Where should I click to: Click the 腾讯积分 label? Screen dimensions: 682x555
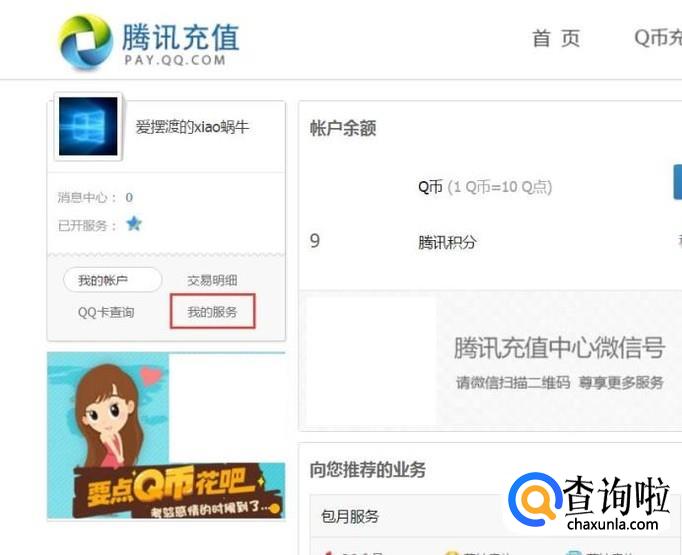coord(447,242)
